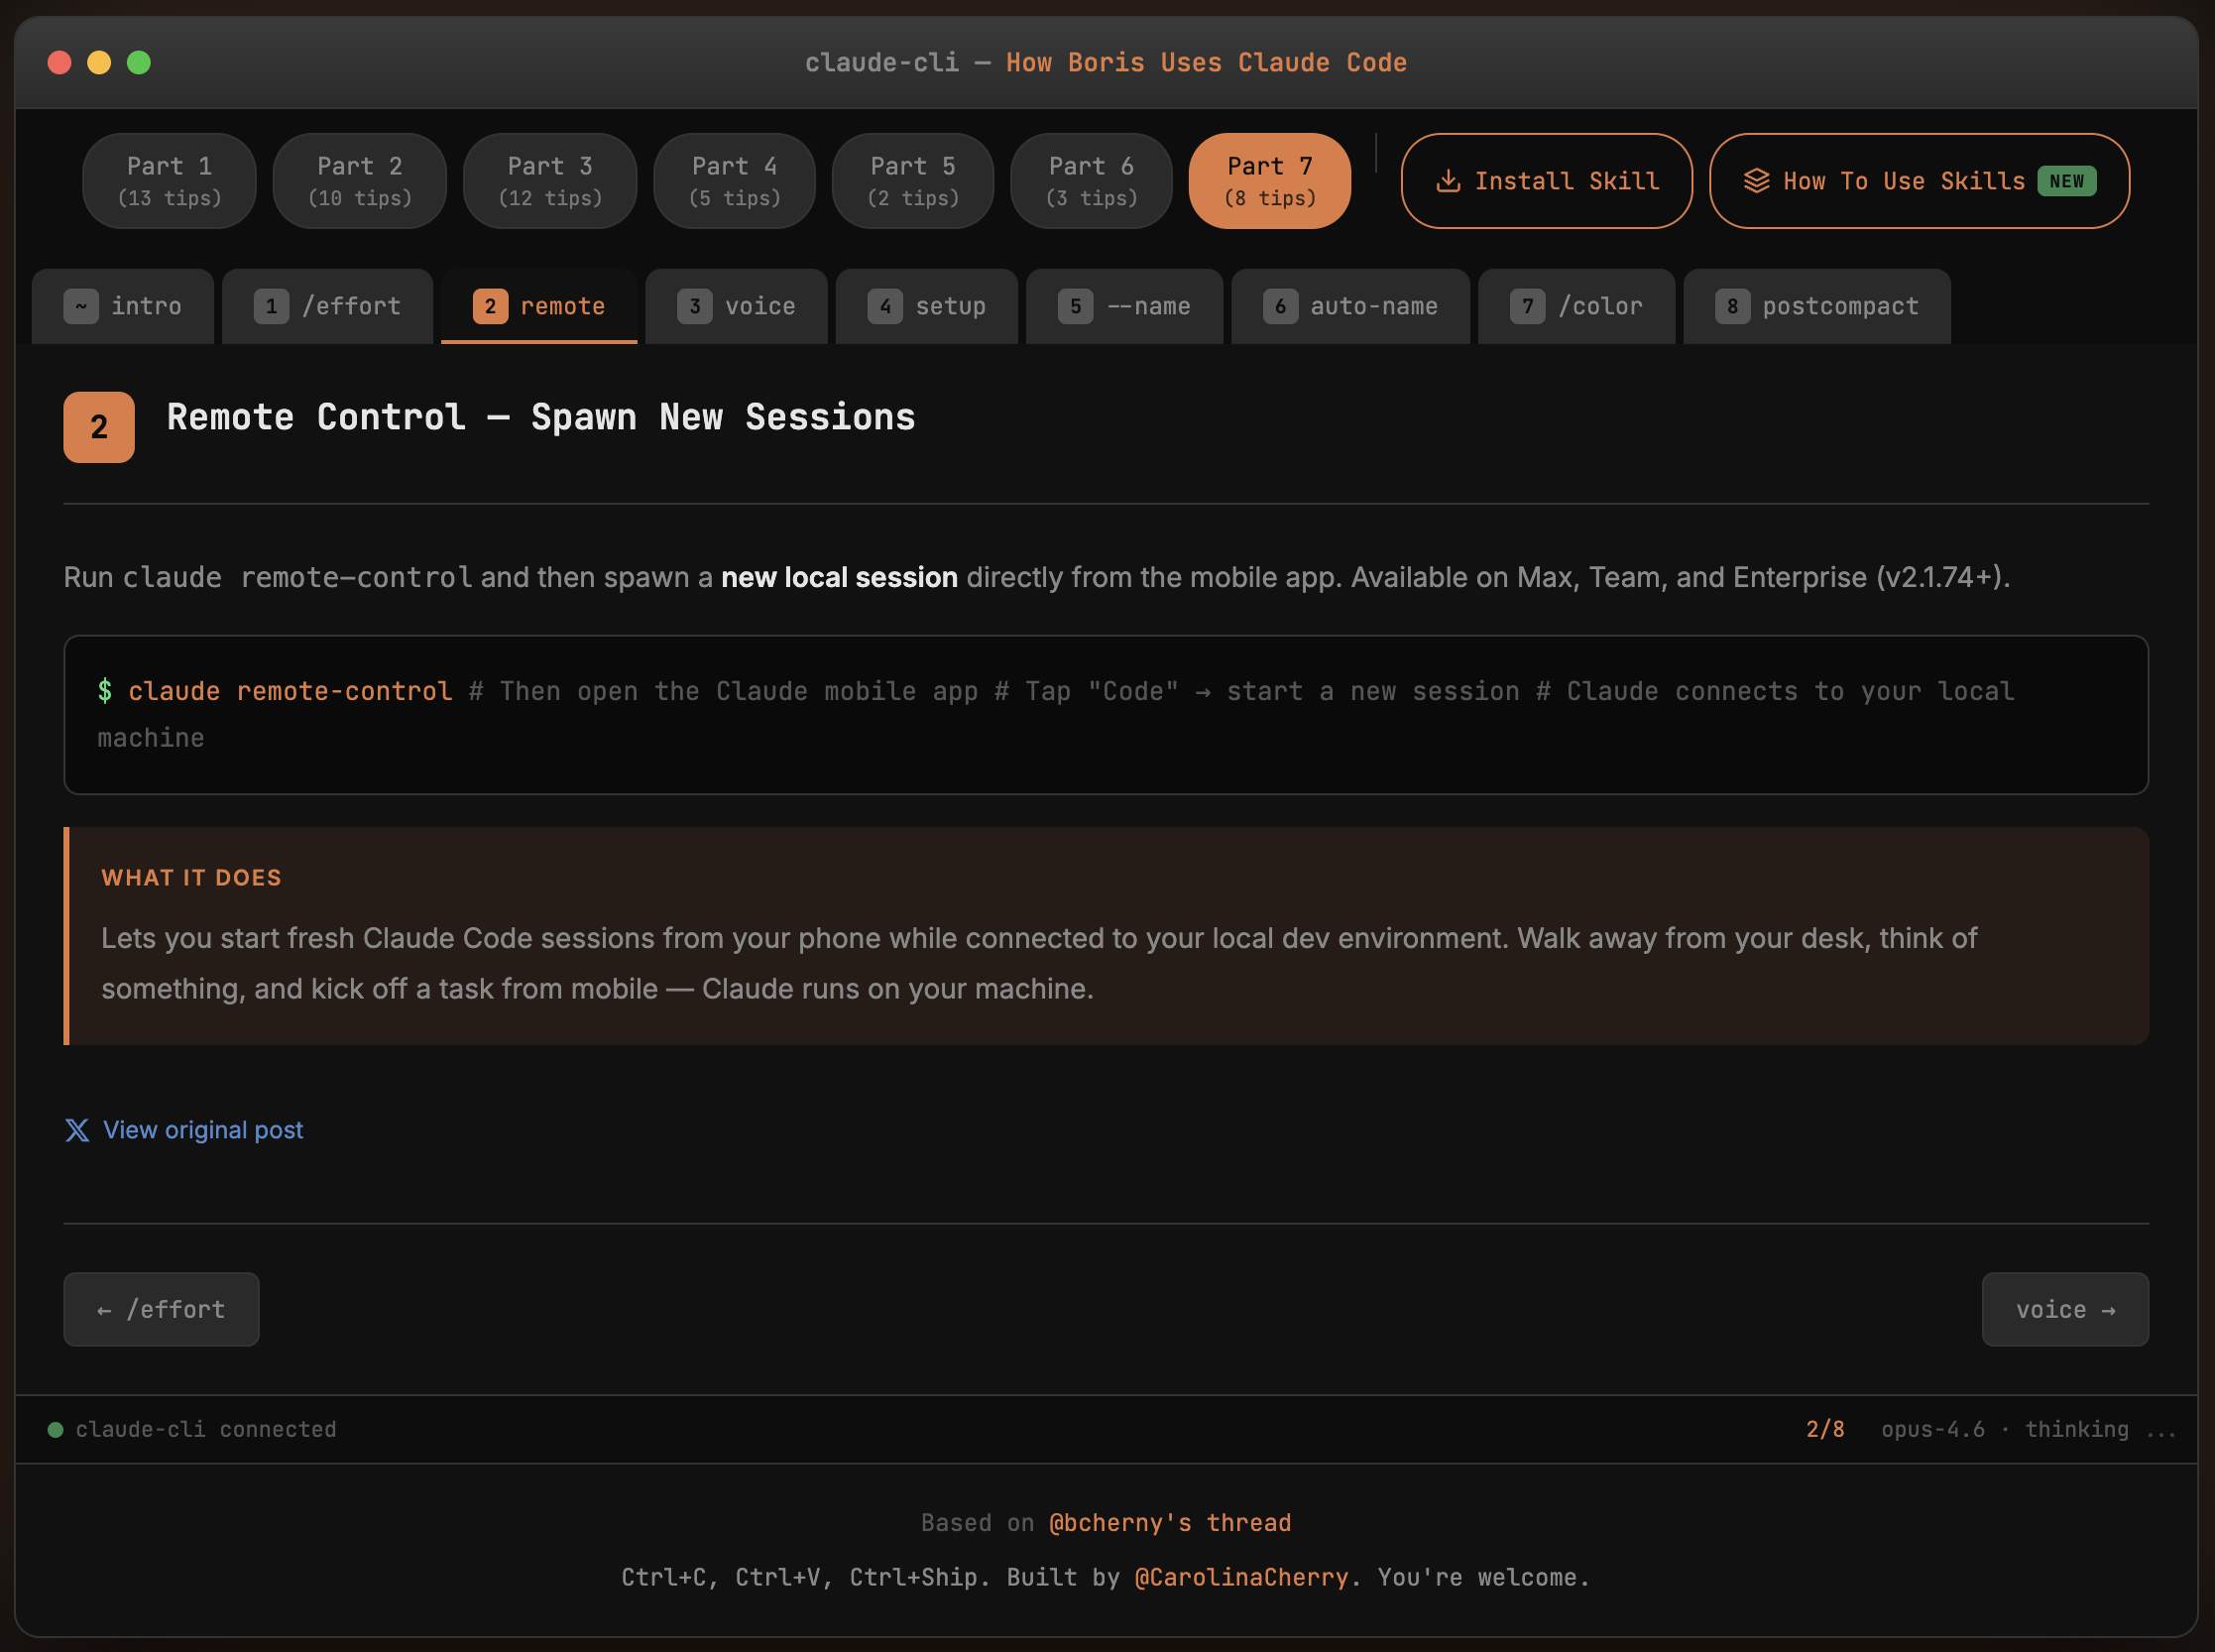The width and height of the screenshot is (2215, 1652).
Task: Click the tilde badge on the intro tab
Action: point(81,306)
